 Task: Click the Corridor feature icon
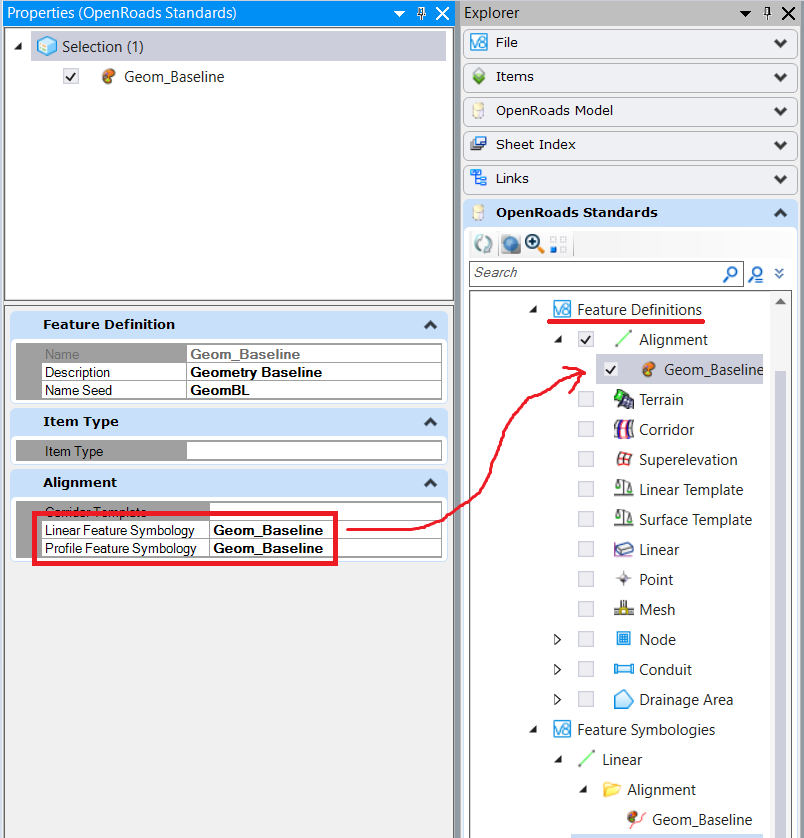623,429
